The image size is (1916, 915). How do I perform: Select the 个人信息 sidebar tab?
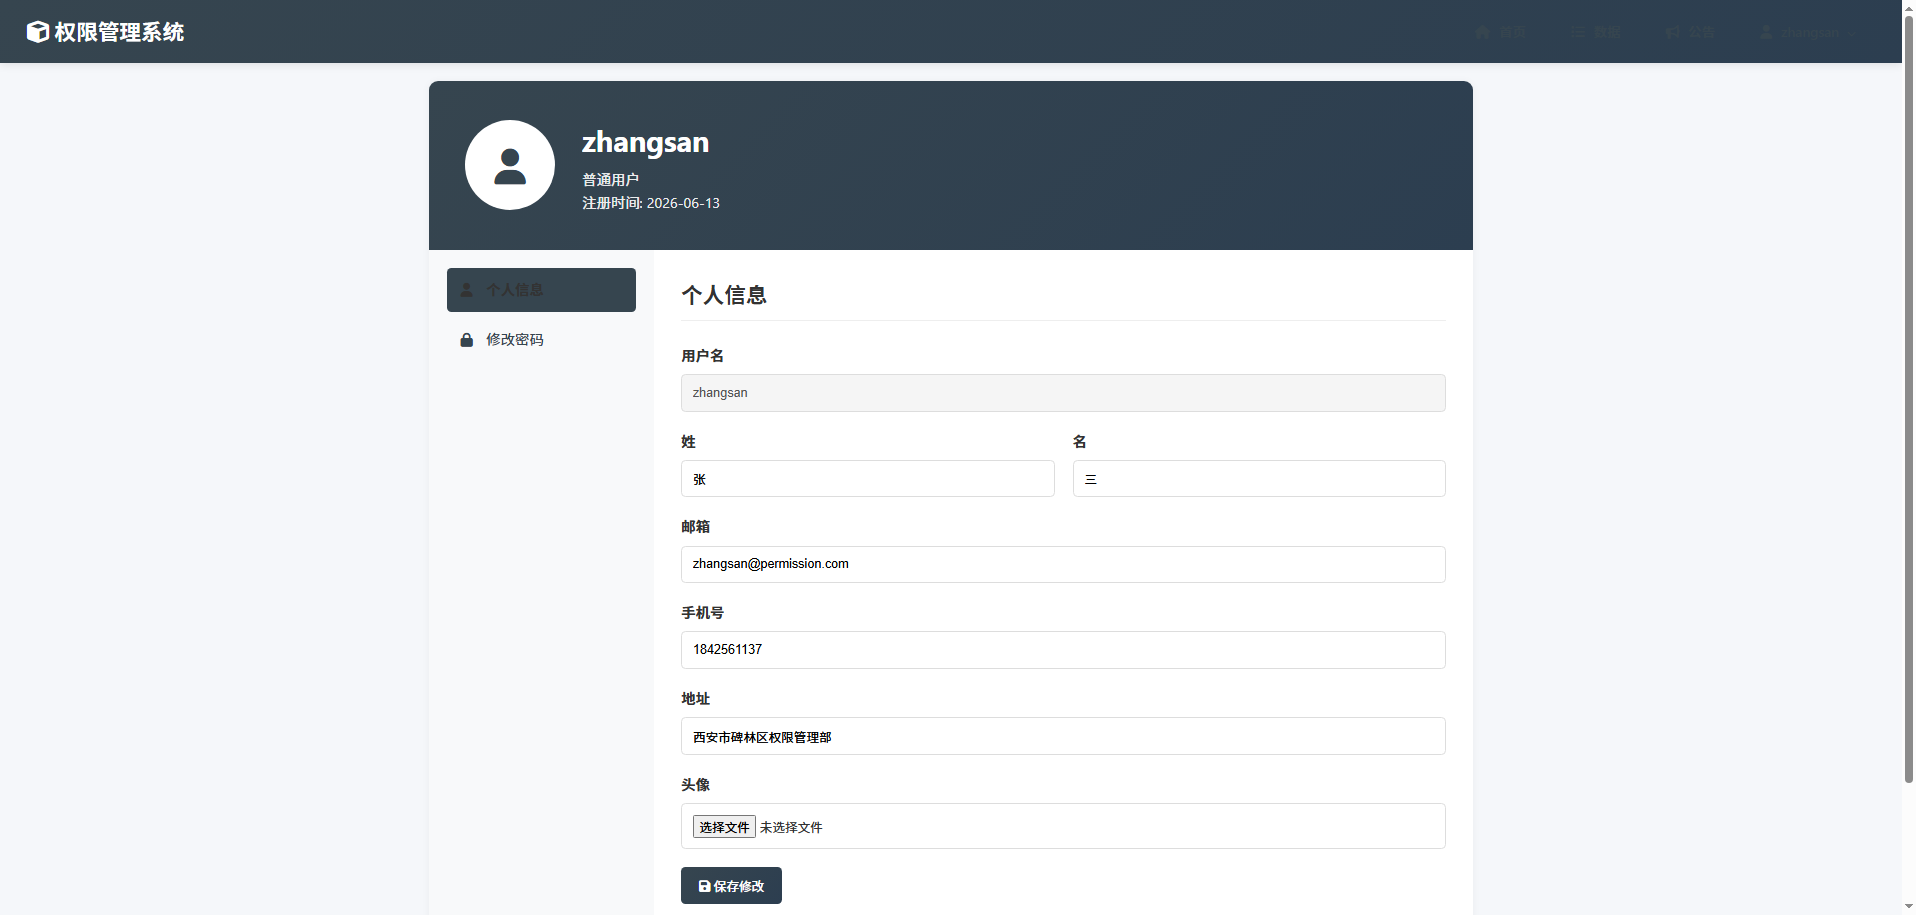click(541, 290)
